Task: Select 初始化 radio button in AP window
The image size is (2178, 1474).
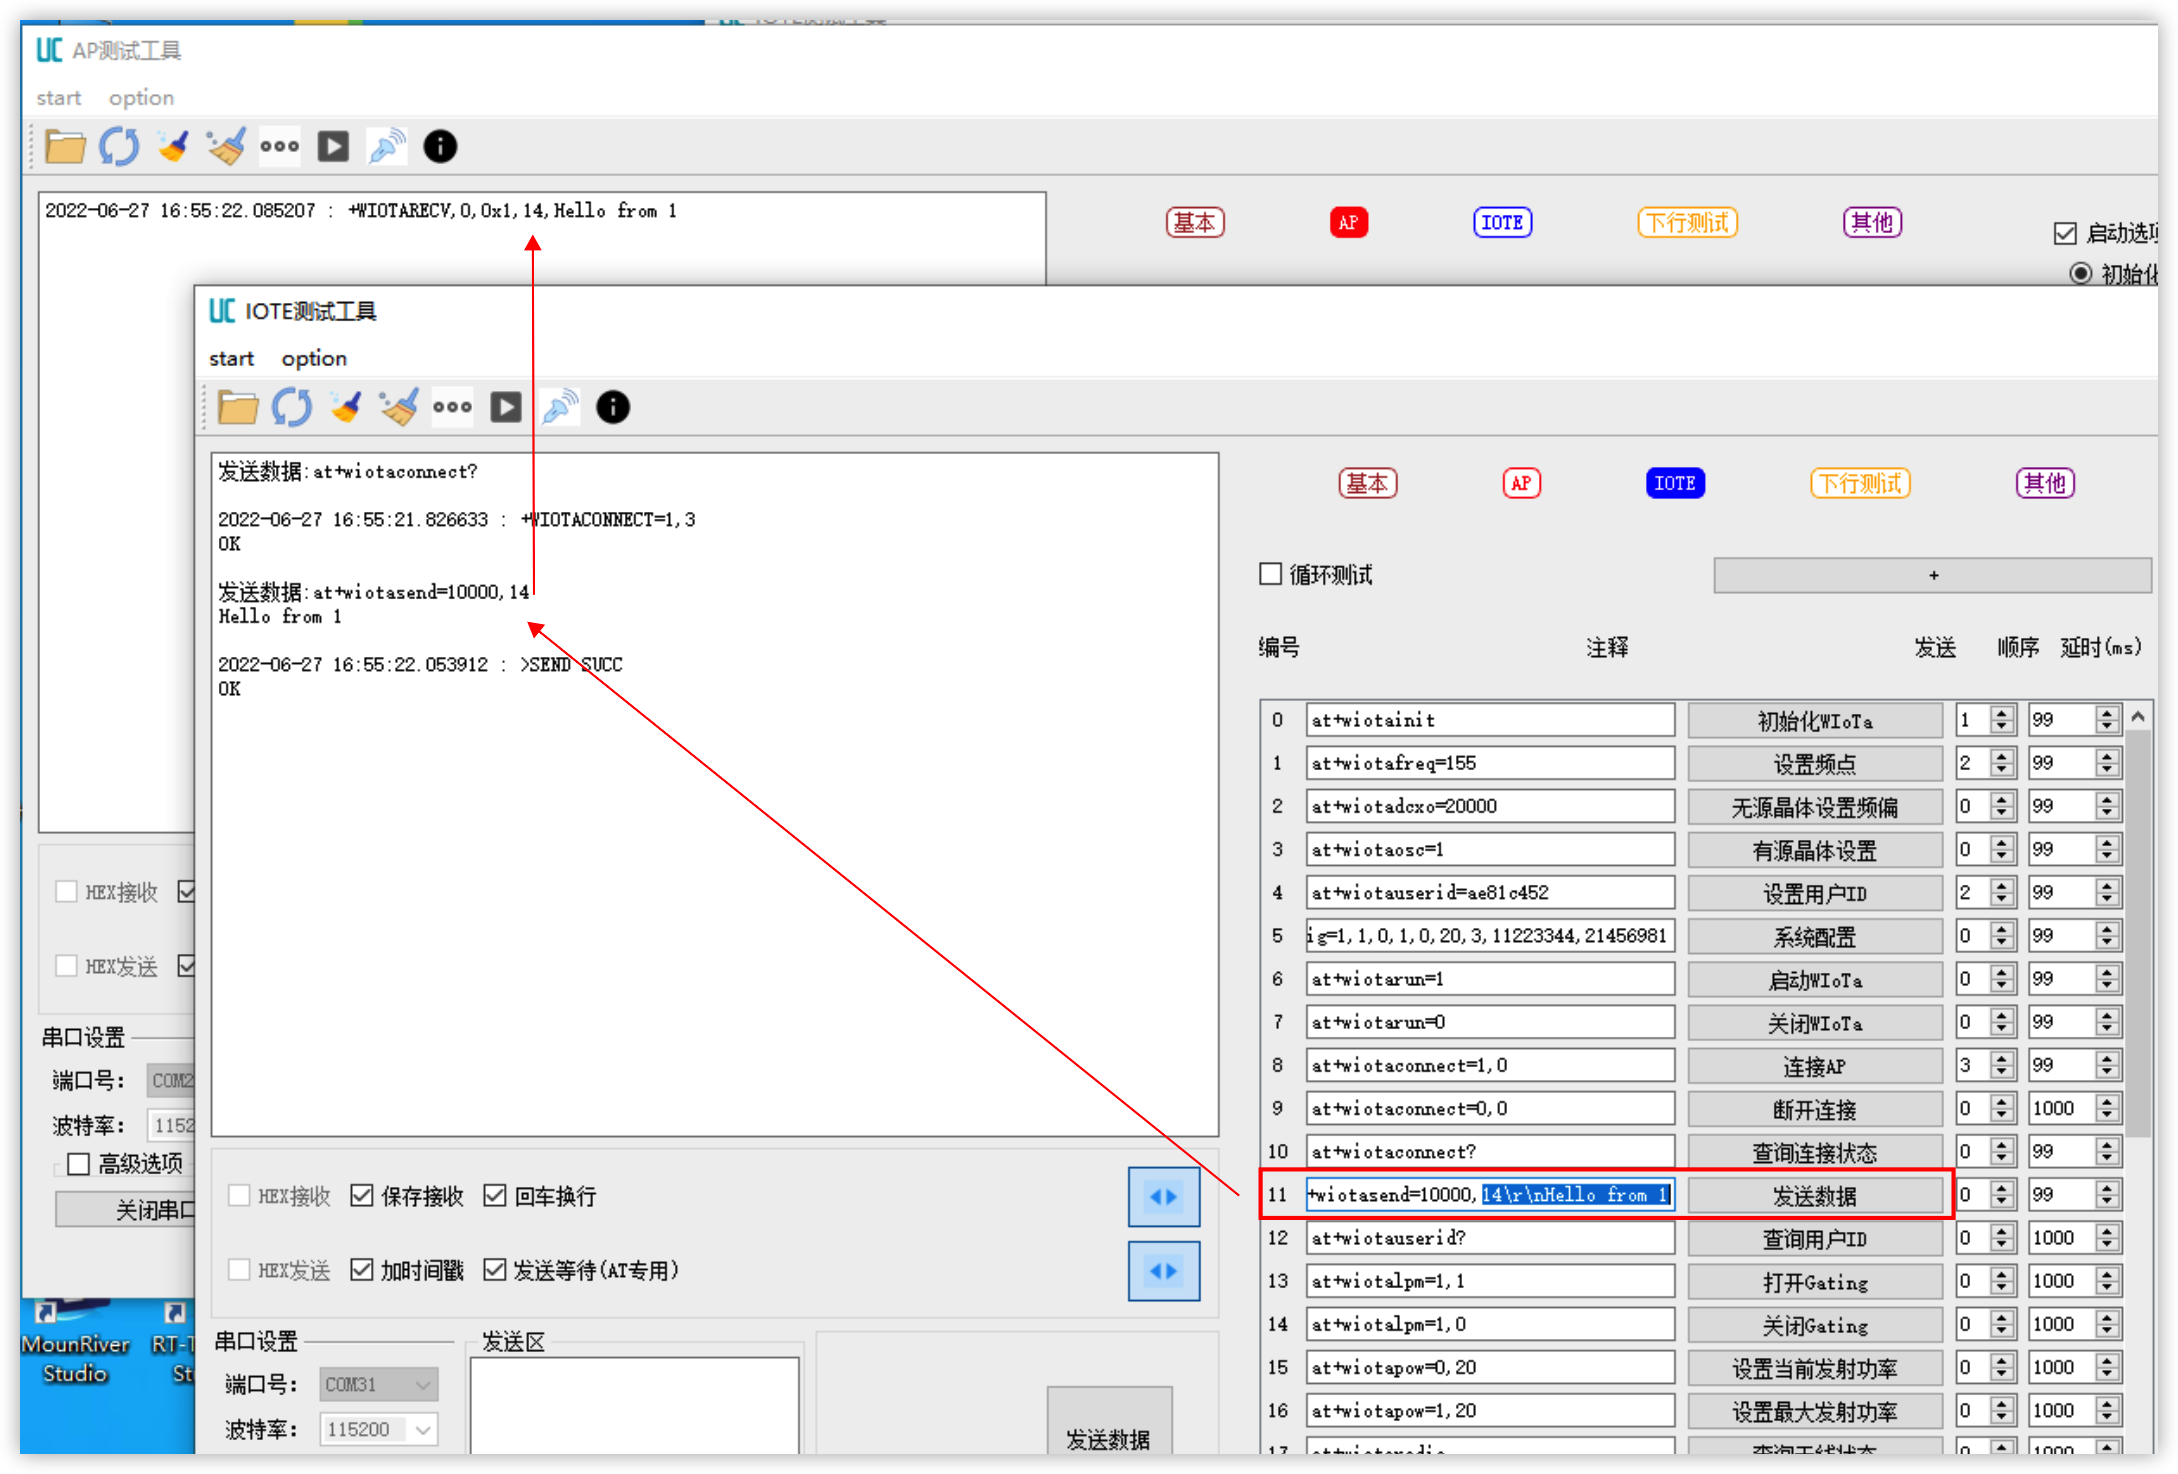Action: tap(2080, 274)
